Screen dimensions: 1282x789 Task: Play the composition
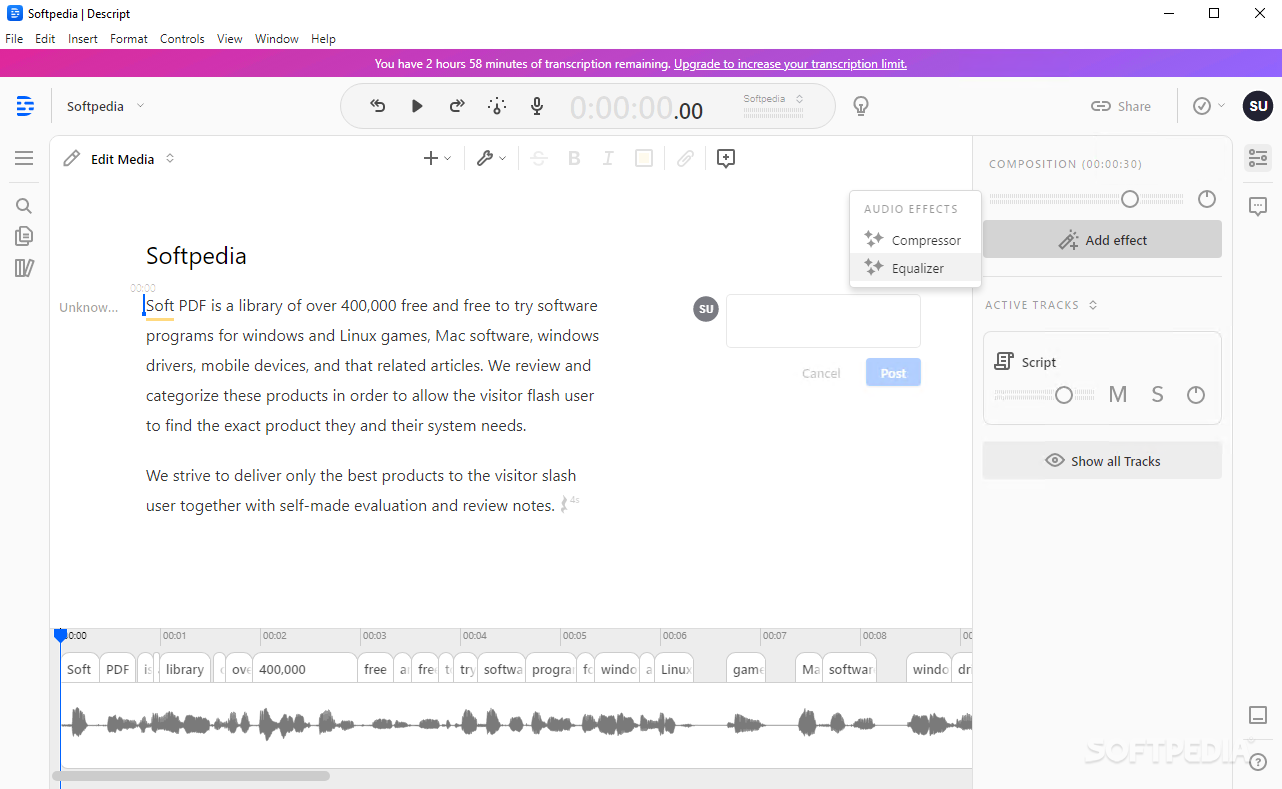(x=417, y=106)
